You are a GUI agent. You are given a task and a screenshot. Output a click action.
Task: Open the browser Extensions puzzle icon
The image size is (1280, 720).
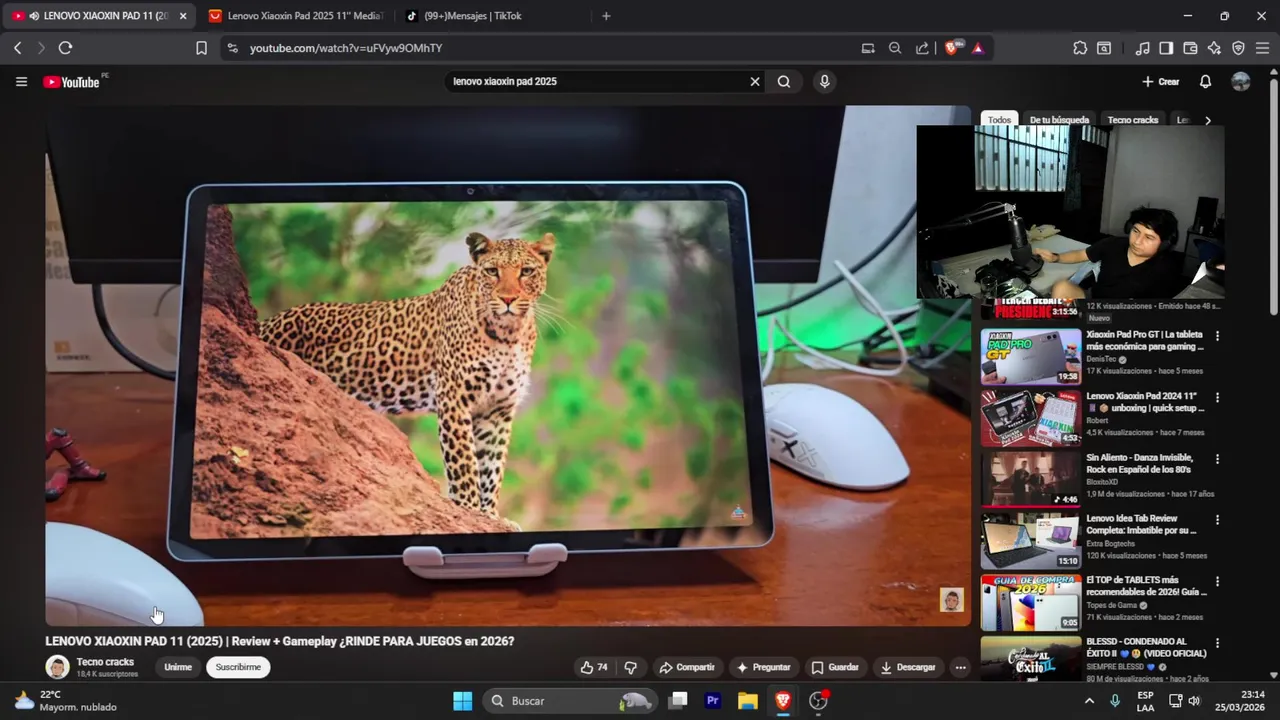pos(1080,48)
